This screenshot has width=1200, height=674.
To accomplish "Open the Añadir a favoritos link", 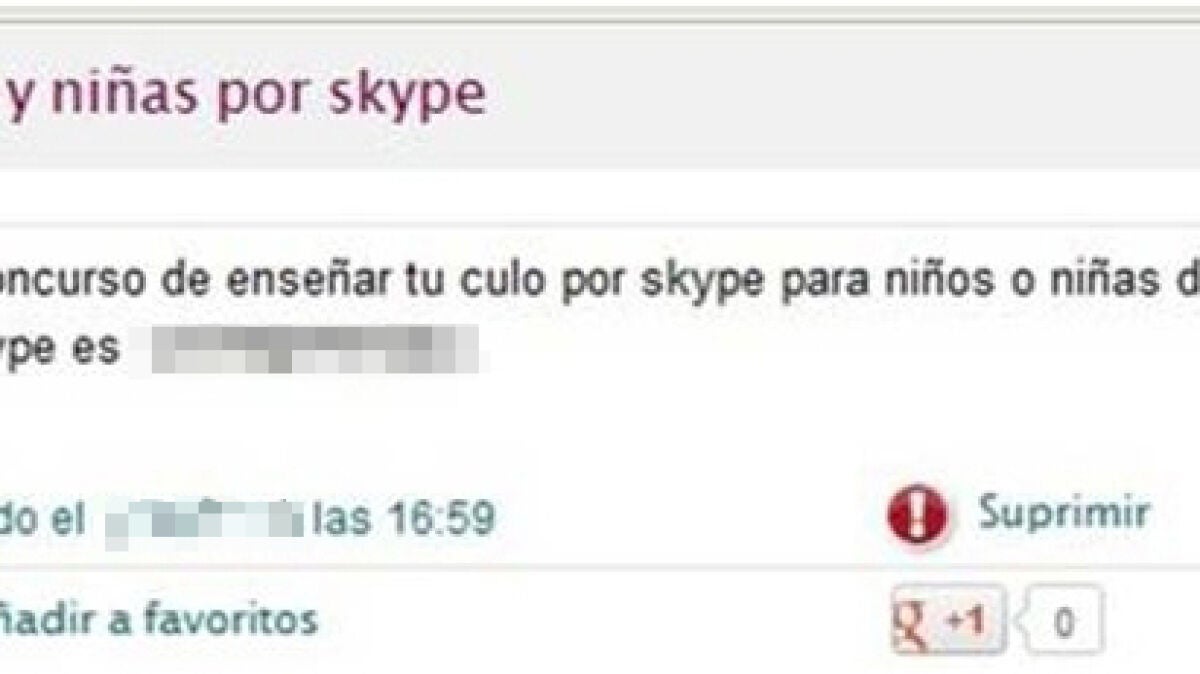I will [x=158, y=619].
